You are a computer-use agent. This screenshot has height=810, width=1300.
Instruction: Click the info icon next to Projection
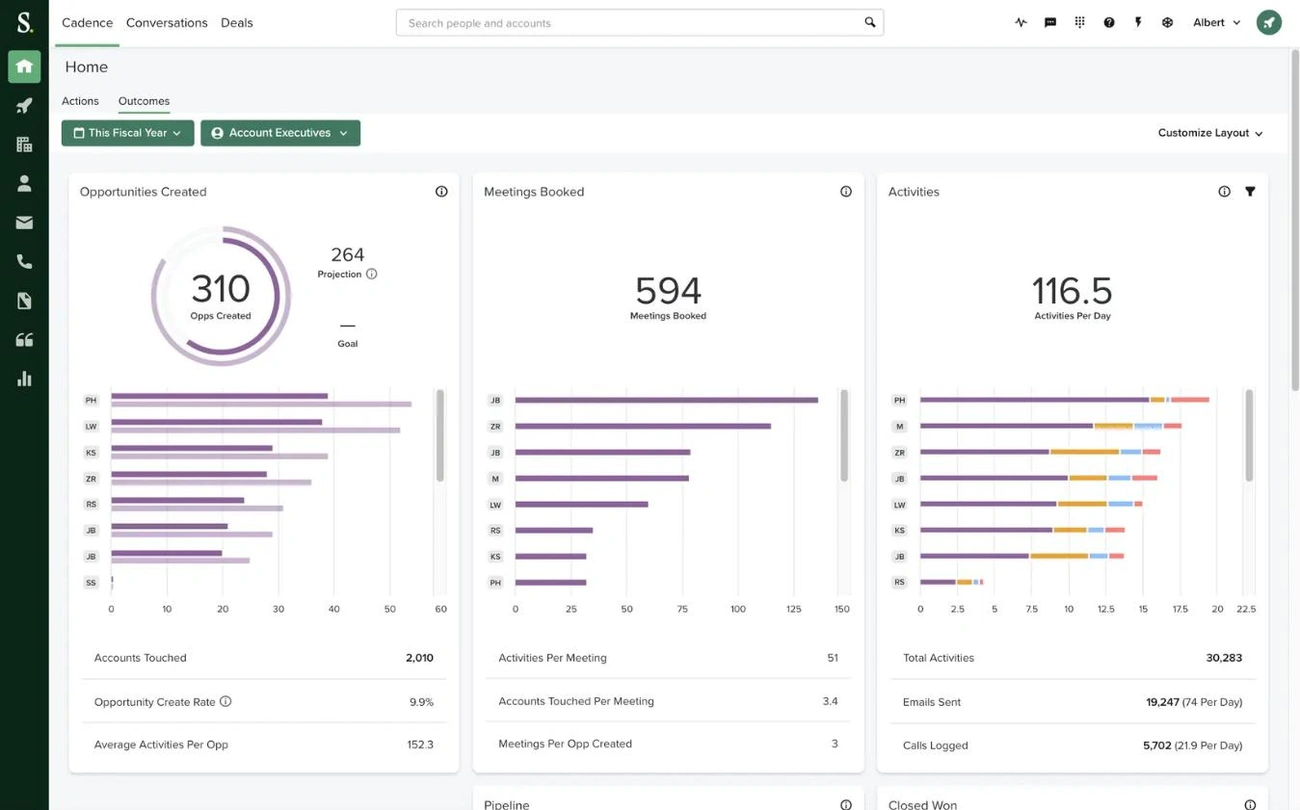[x=371, y=273]
